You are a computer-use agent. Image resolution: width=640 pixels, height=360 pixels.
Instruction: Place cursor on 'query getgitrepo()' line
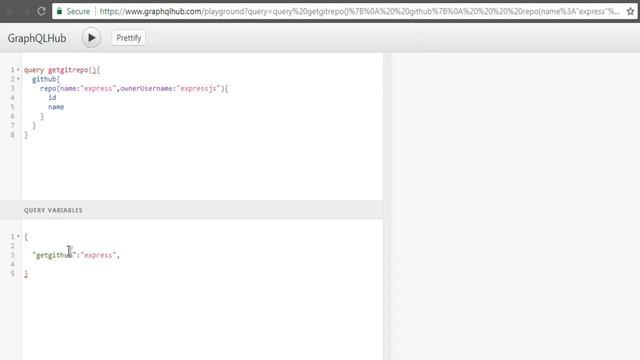pos(62,70)
